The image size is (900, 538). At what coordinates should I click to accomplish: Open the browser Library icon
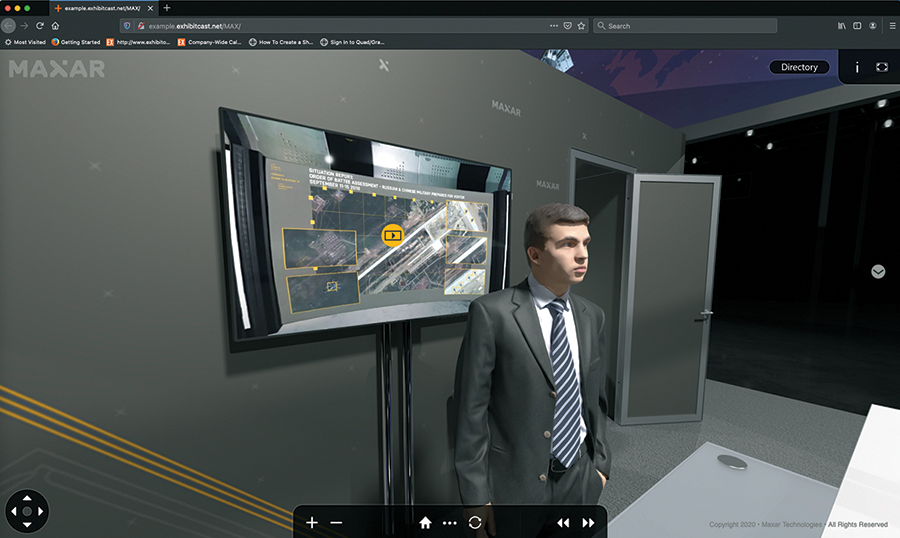pos(841,26)
